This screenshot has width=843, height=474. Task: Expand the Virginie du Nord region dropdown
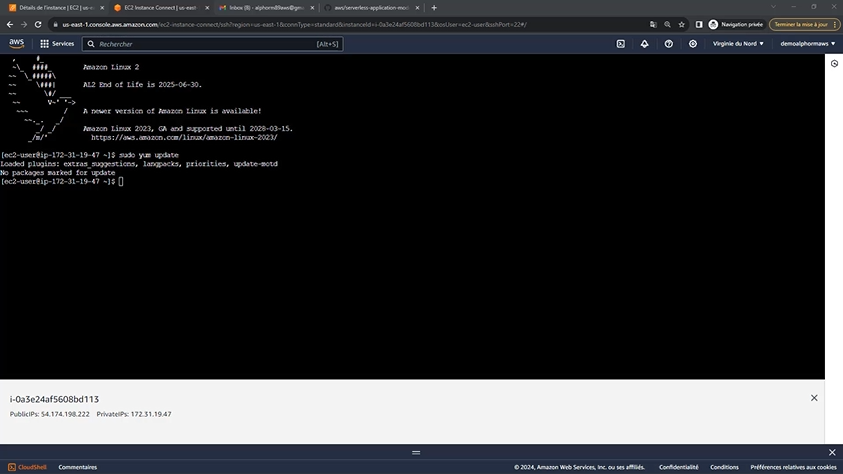738,44
